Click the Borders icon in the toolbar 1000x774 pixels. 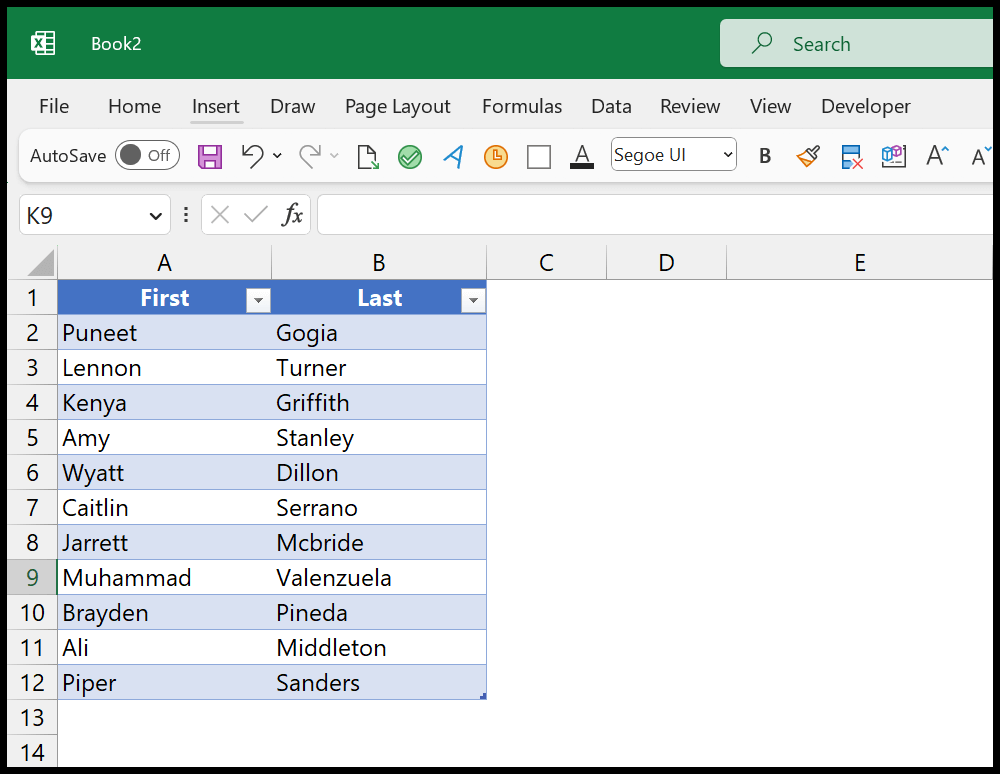coord(538,156)
